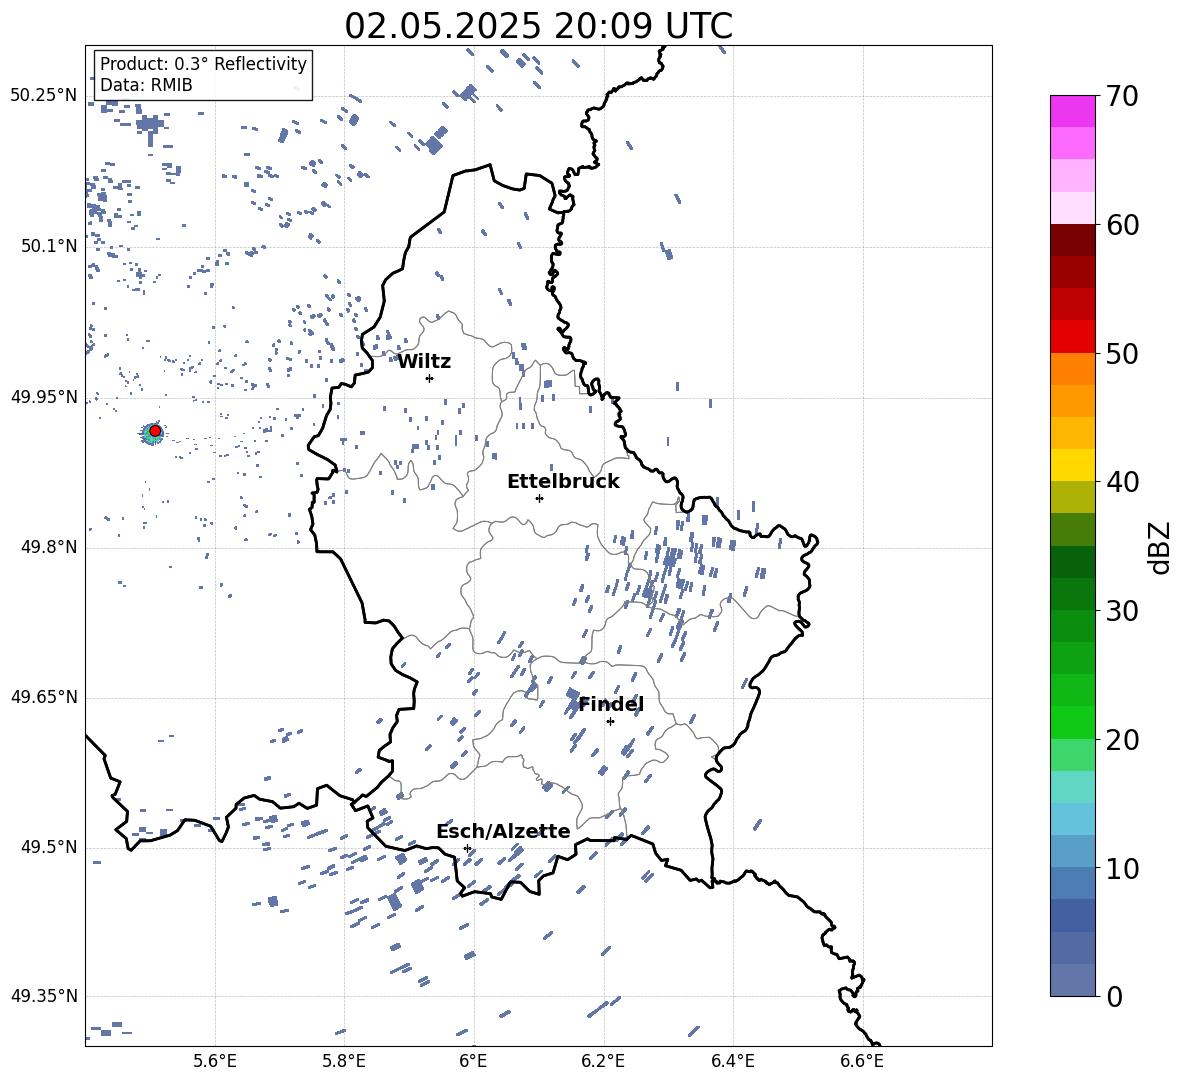Click the 50 dBZ colorbar label
The width and height of the screenshot is (1184, 1081).
click(1122, 354)
